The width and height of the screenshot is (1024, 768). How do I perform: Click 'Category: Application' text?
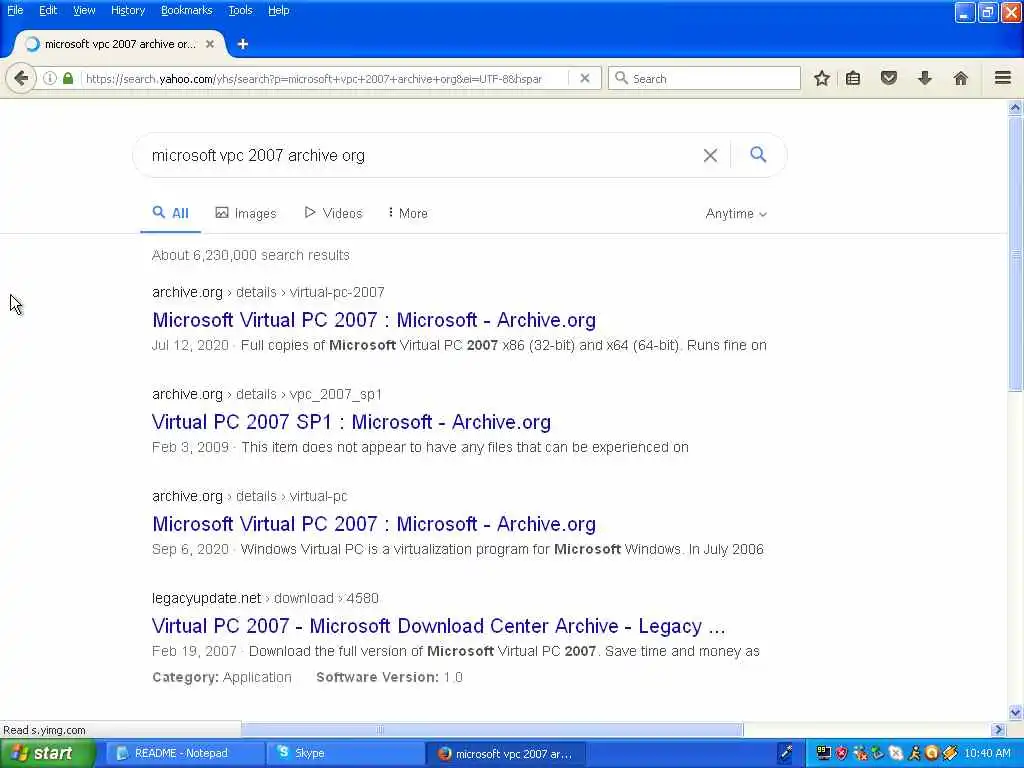(x=222, y=677)
